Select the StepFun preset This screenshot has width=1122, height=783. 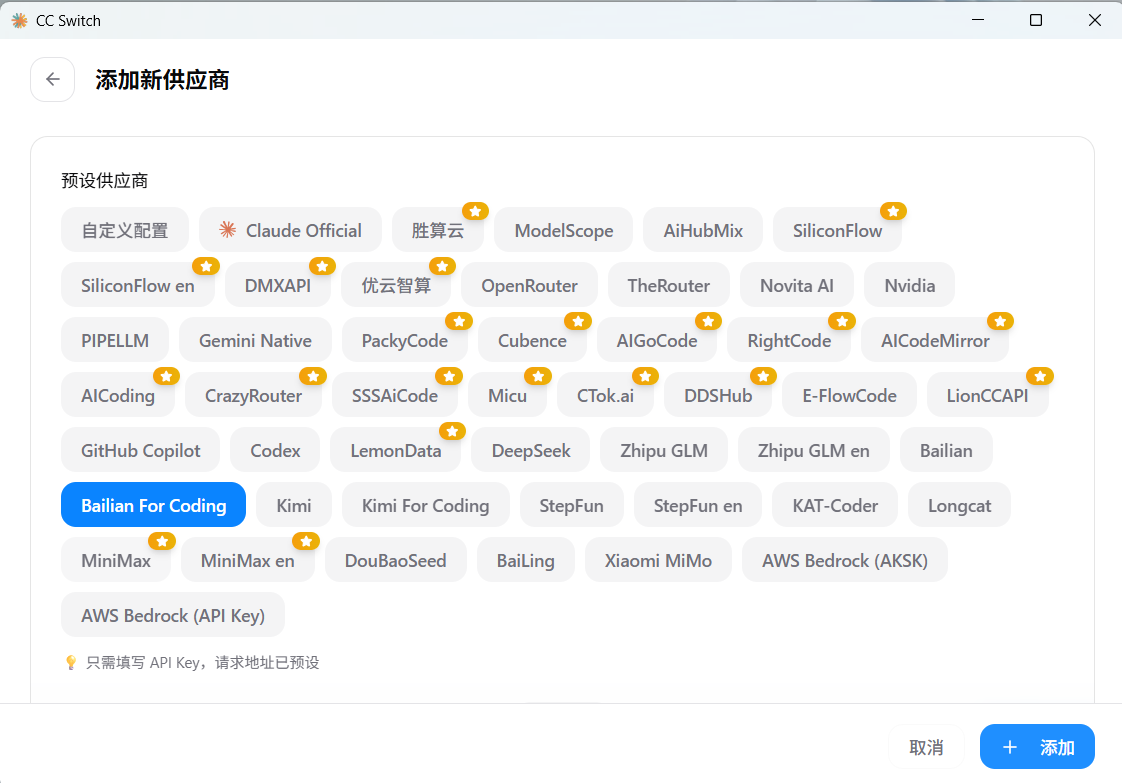(571, 505)
